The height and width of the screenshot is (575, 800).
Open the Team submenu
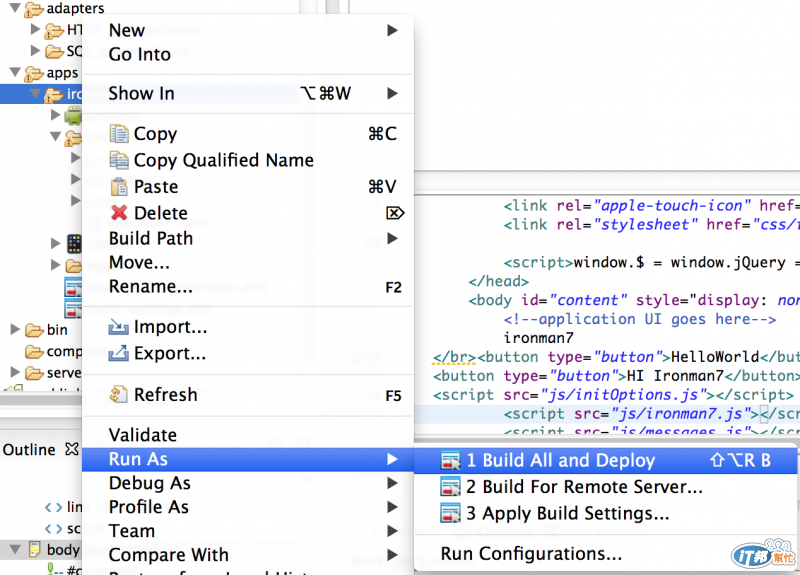click(x=247, y=531)
